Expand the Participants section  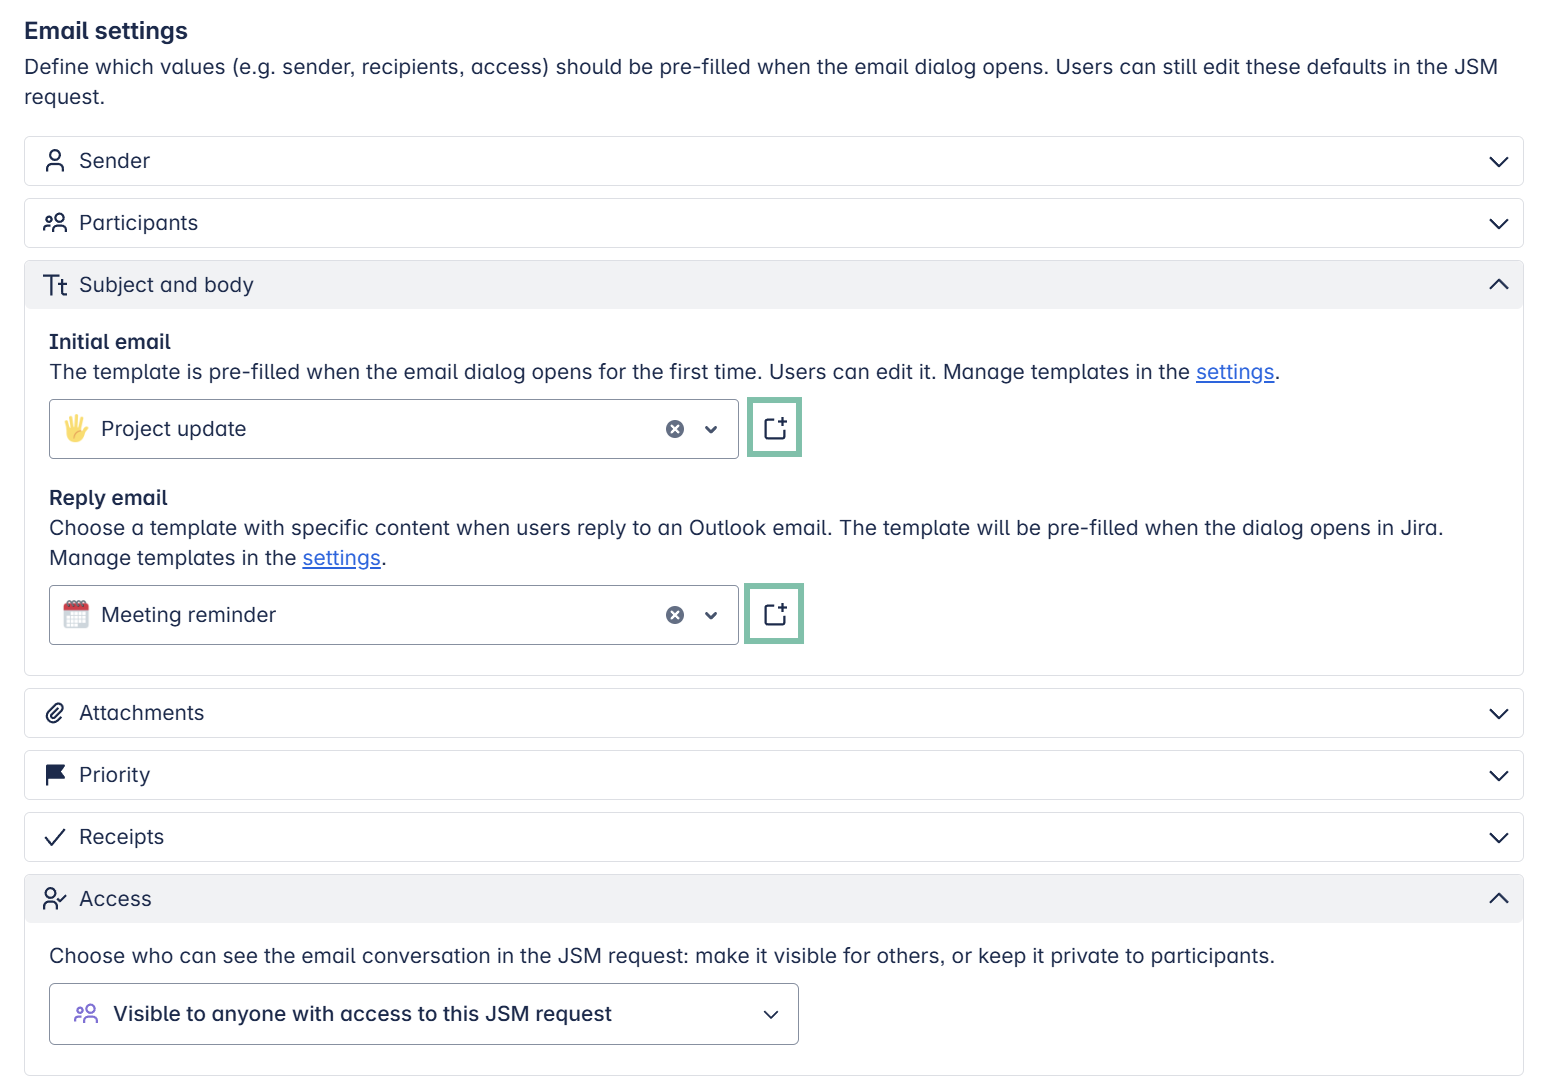coord(1498,224)
